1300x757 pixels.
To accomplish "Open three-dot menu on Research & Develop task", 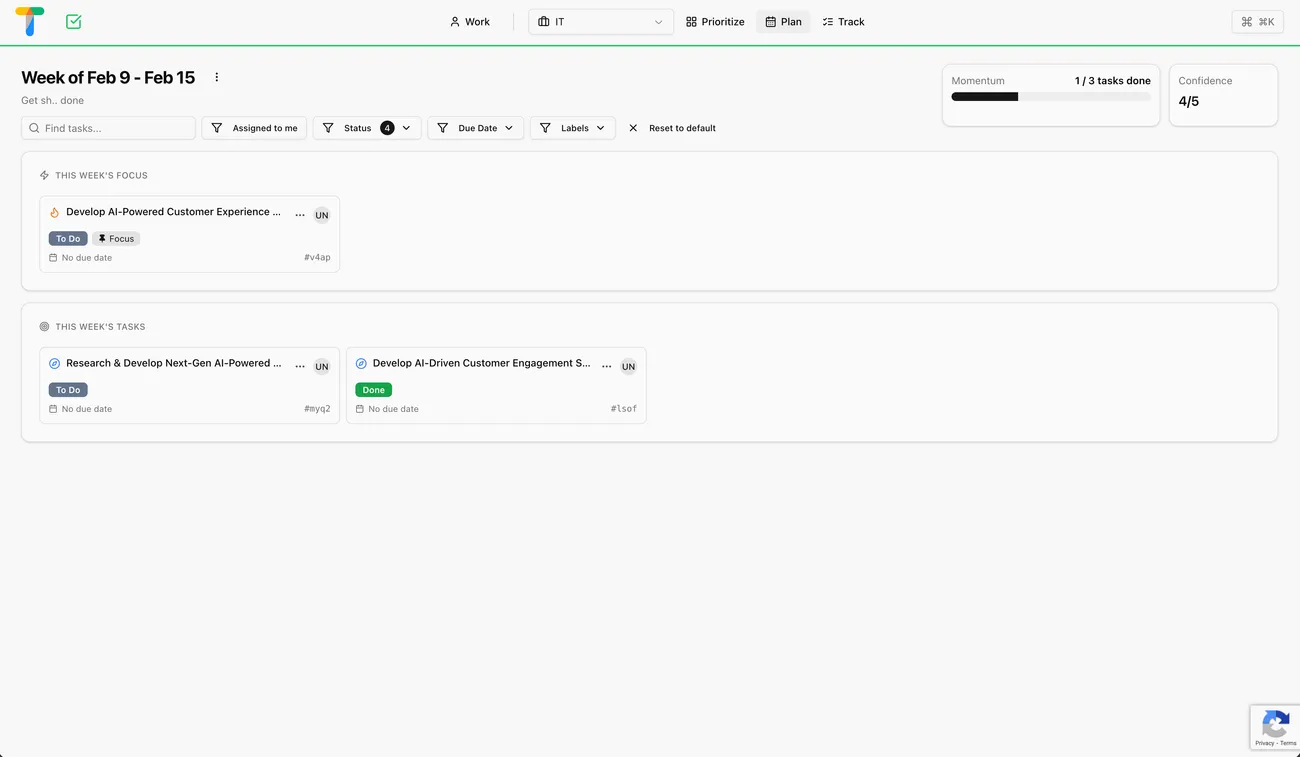I will [300, 366].
